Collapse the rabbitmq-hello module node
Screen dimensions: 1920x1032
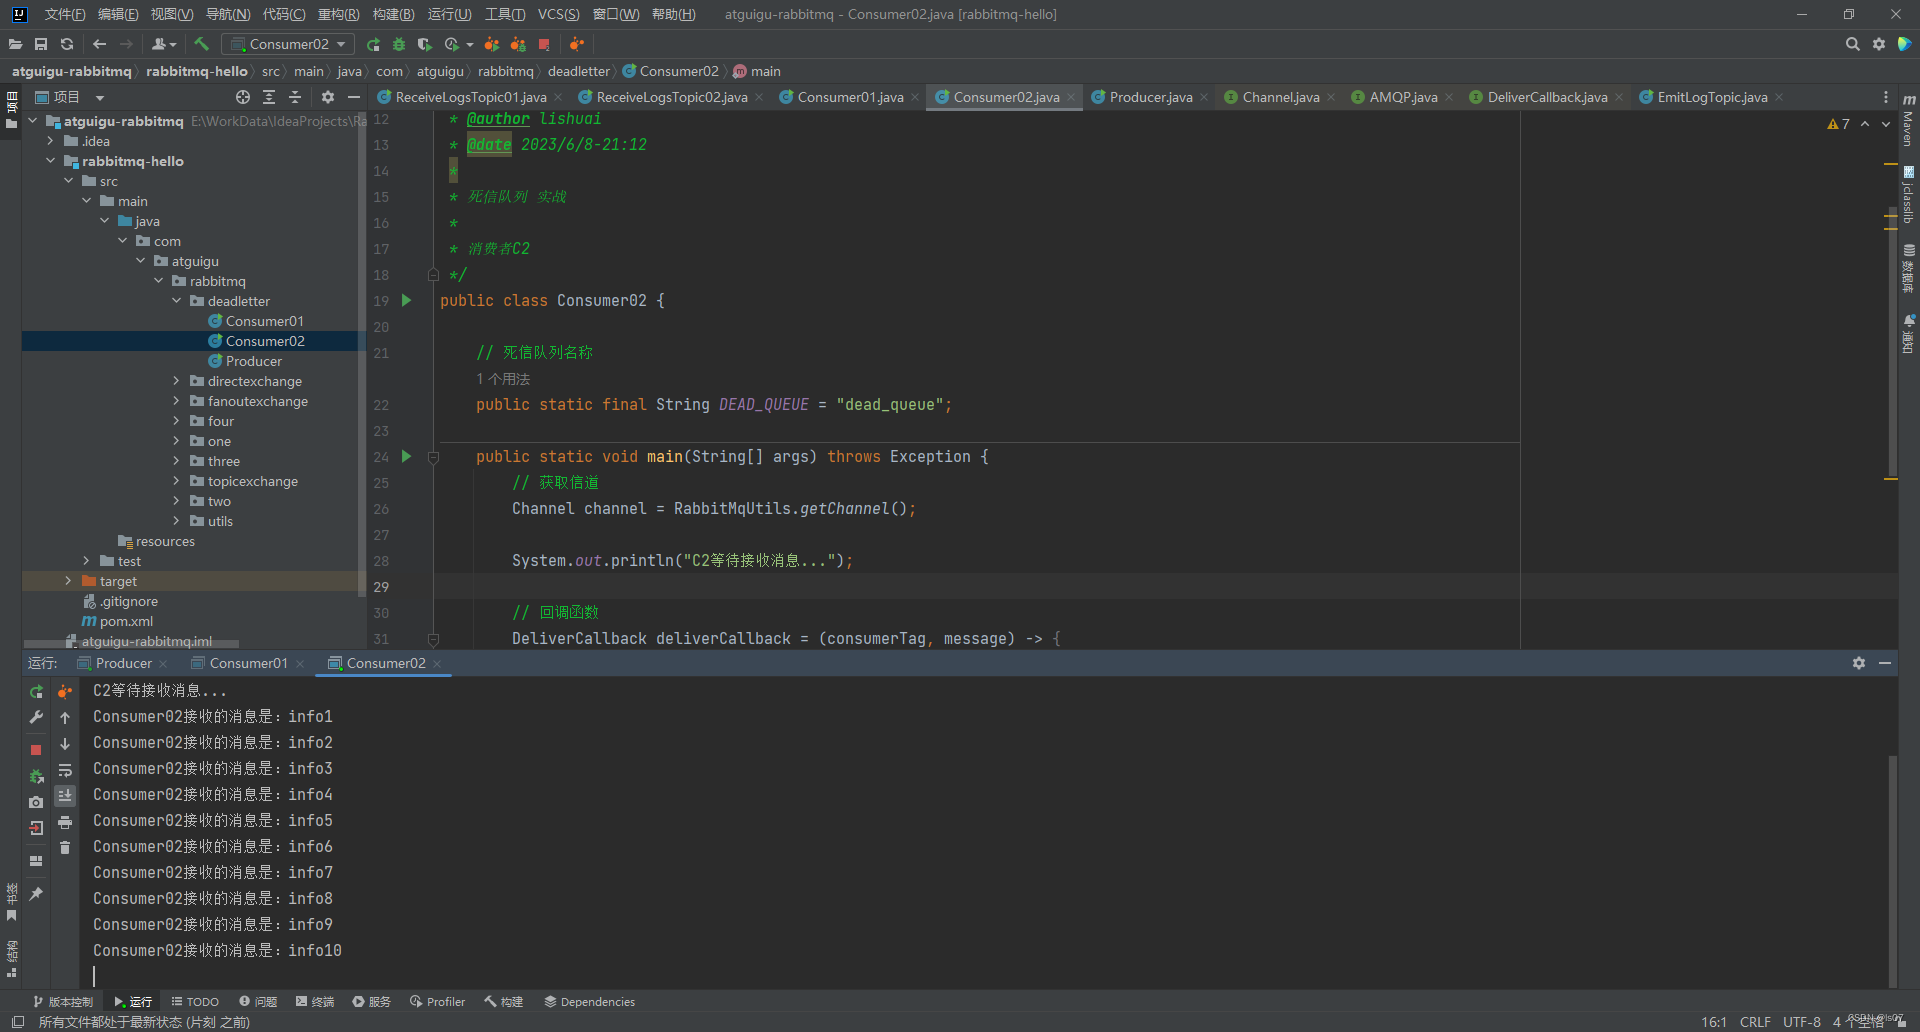click(x=50, y=161)
